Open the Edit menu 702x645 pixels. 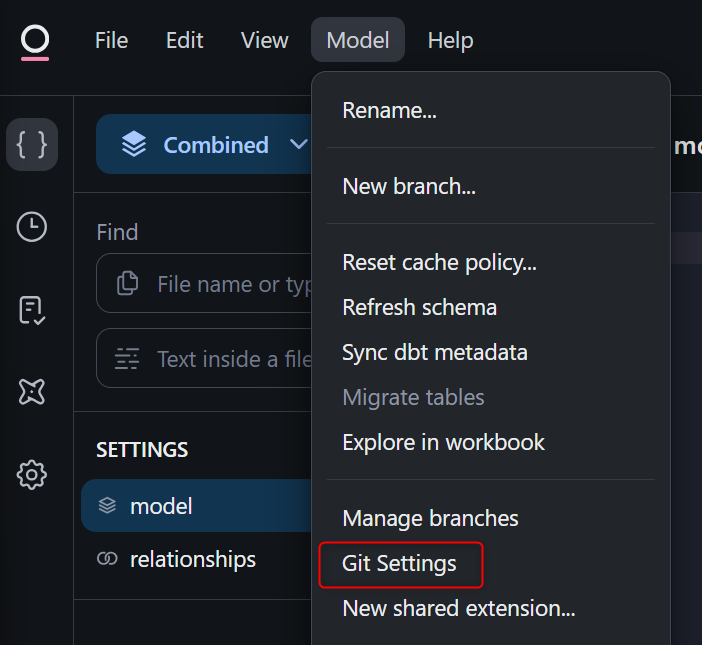click(184, 41)
